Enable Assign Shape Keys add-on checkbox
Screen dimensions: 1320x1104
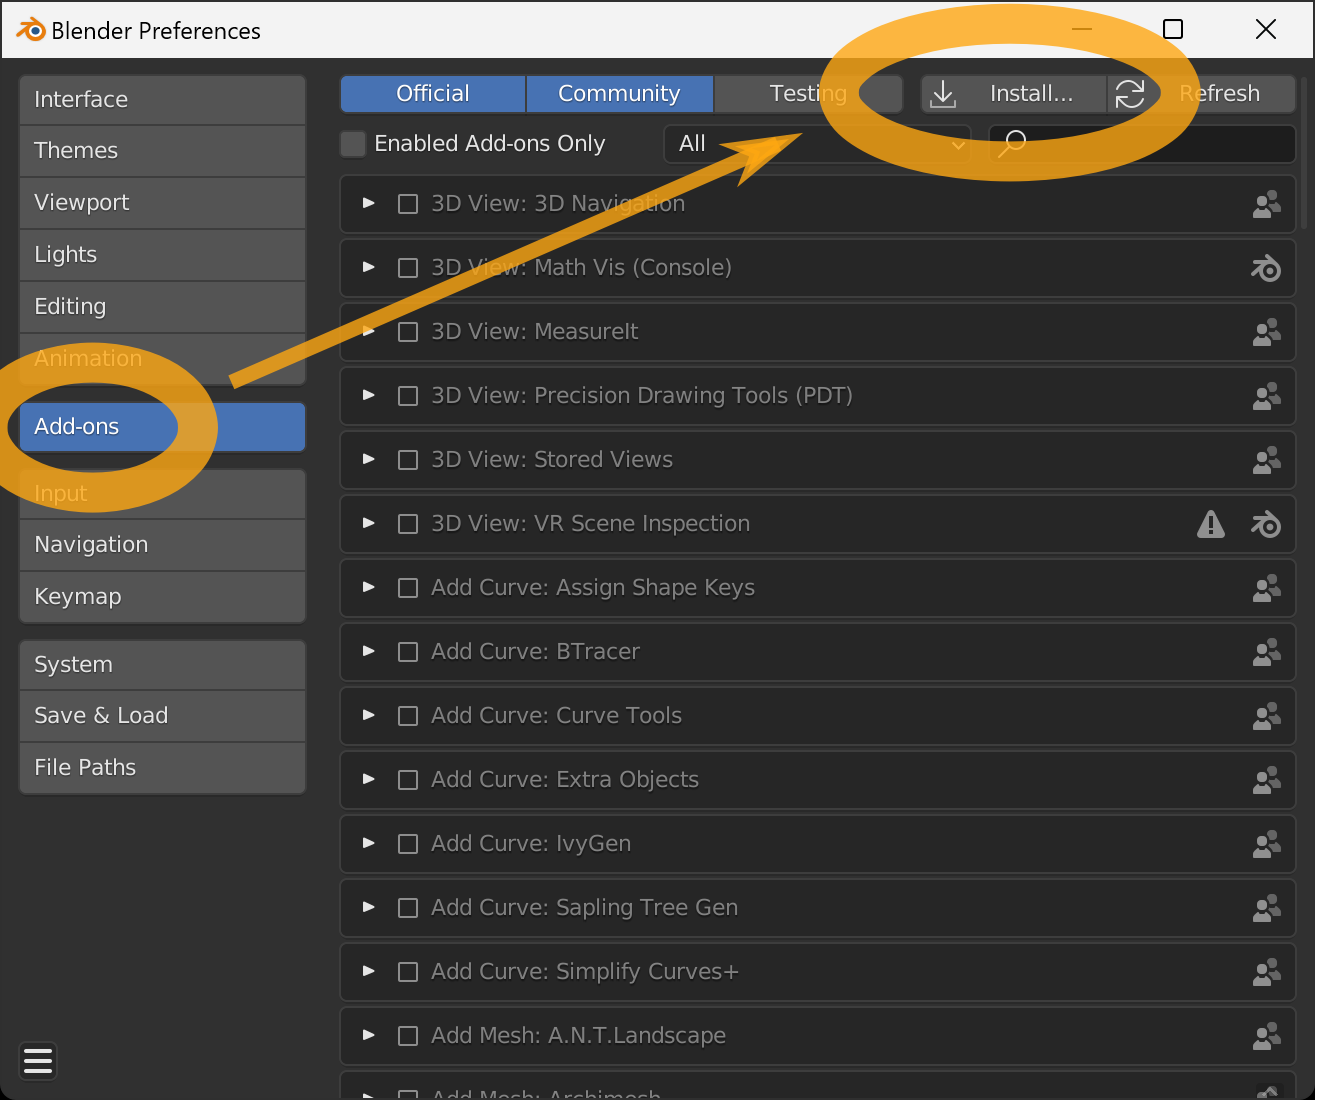click(x=408, y=588)
